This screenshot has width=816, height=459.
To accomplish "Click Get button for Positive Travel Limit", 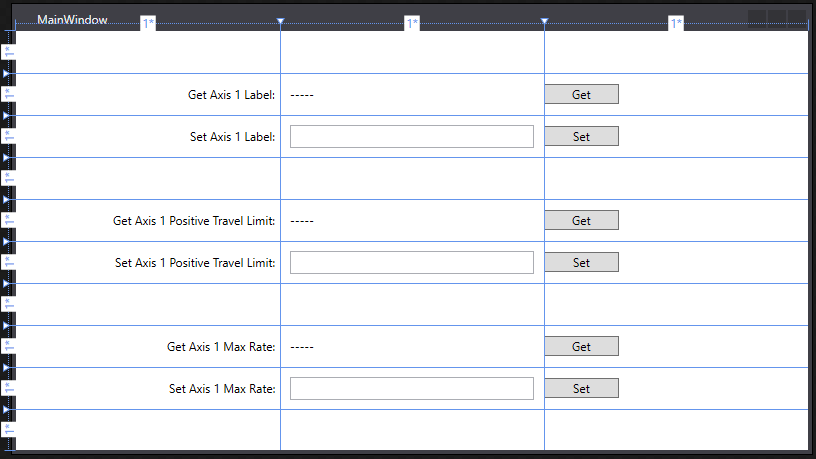I will [581, 220].
